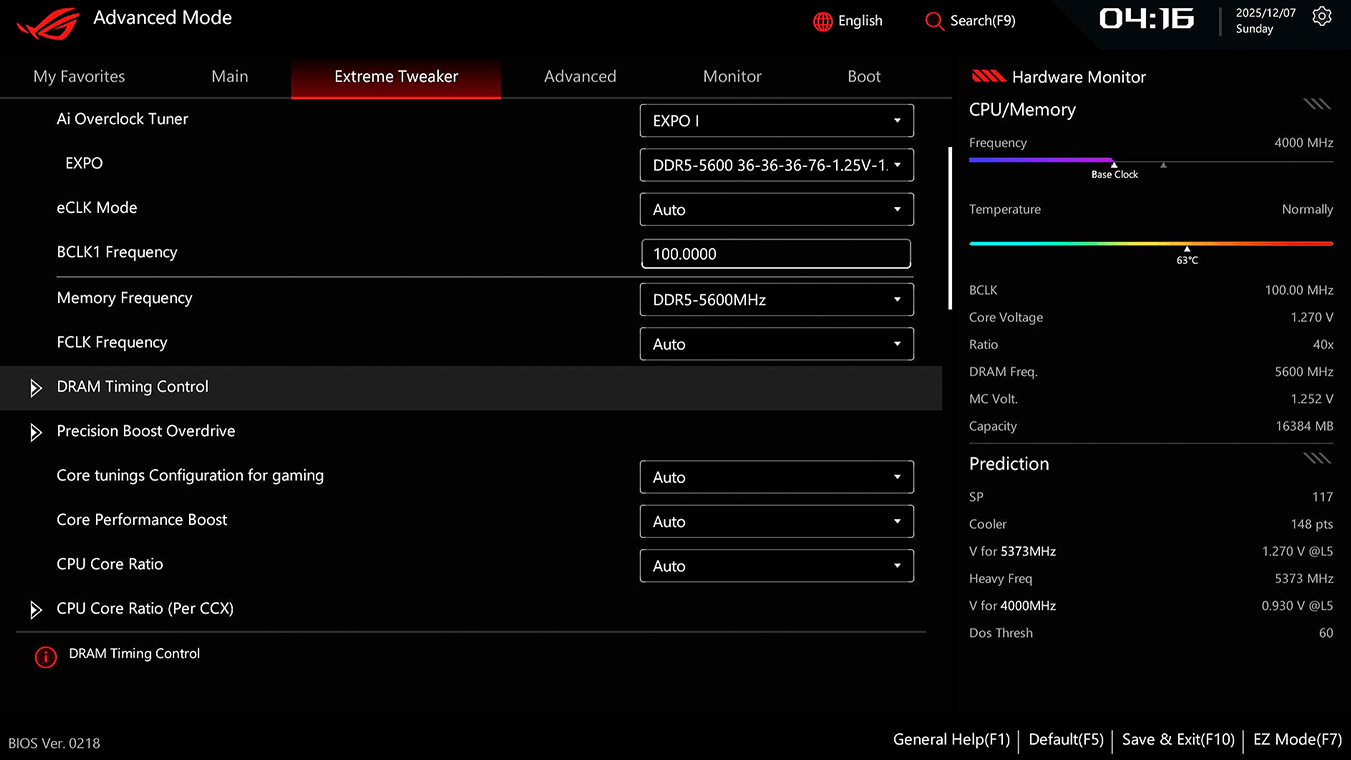Image resolution: width=1351 pixels, height=760 pixels.
Task: Expand the Precision Boost Overdrive arrow
Action: tap(36, 432)
